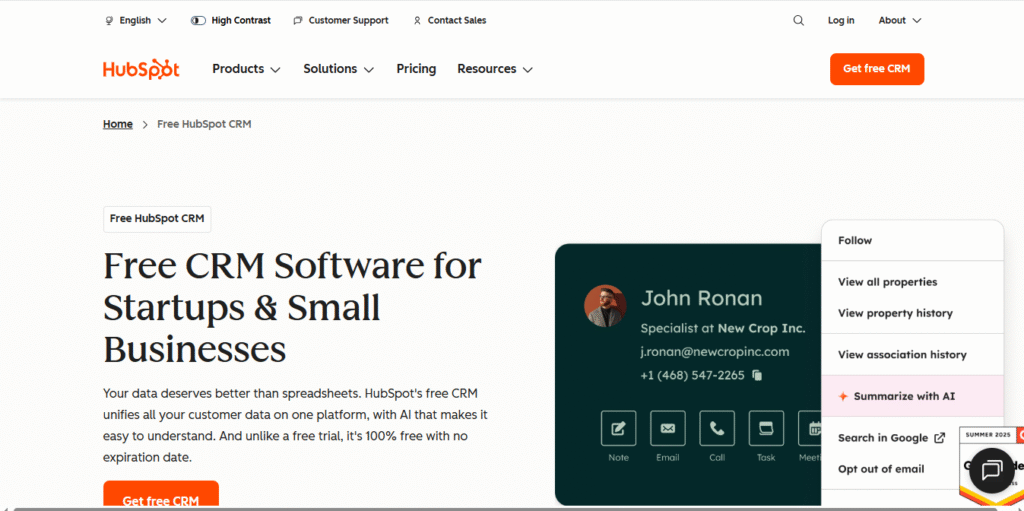
Task: Click the Task icon on contact card
Action: tap(766, 428)
